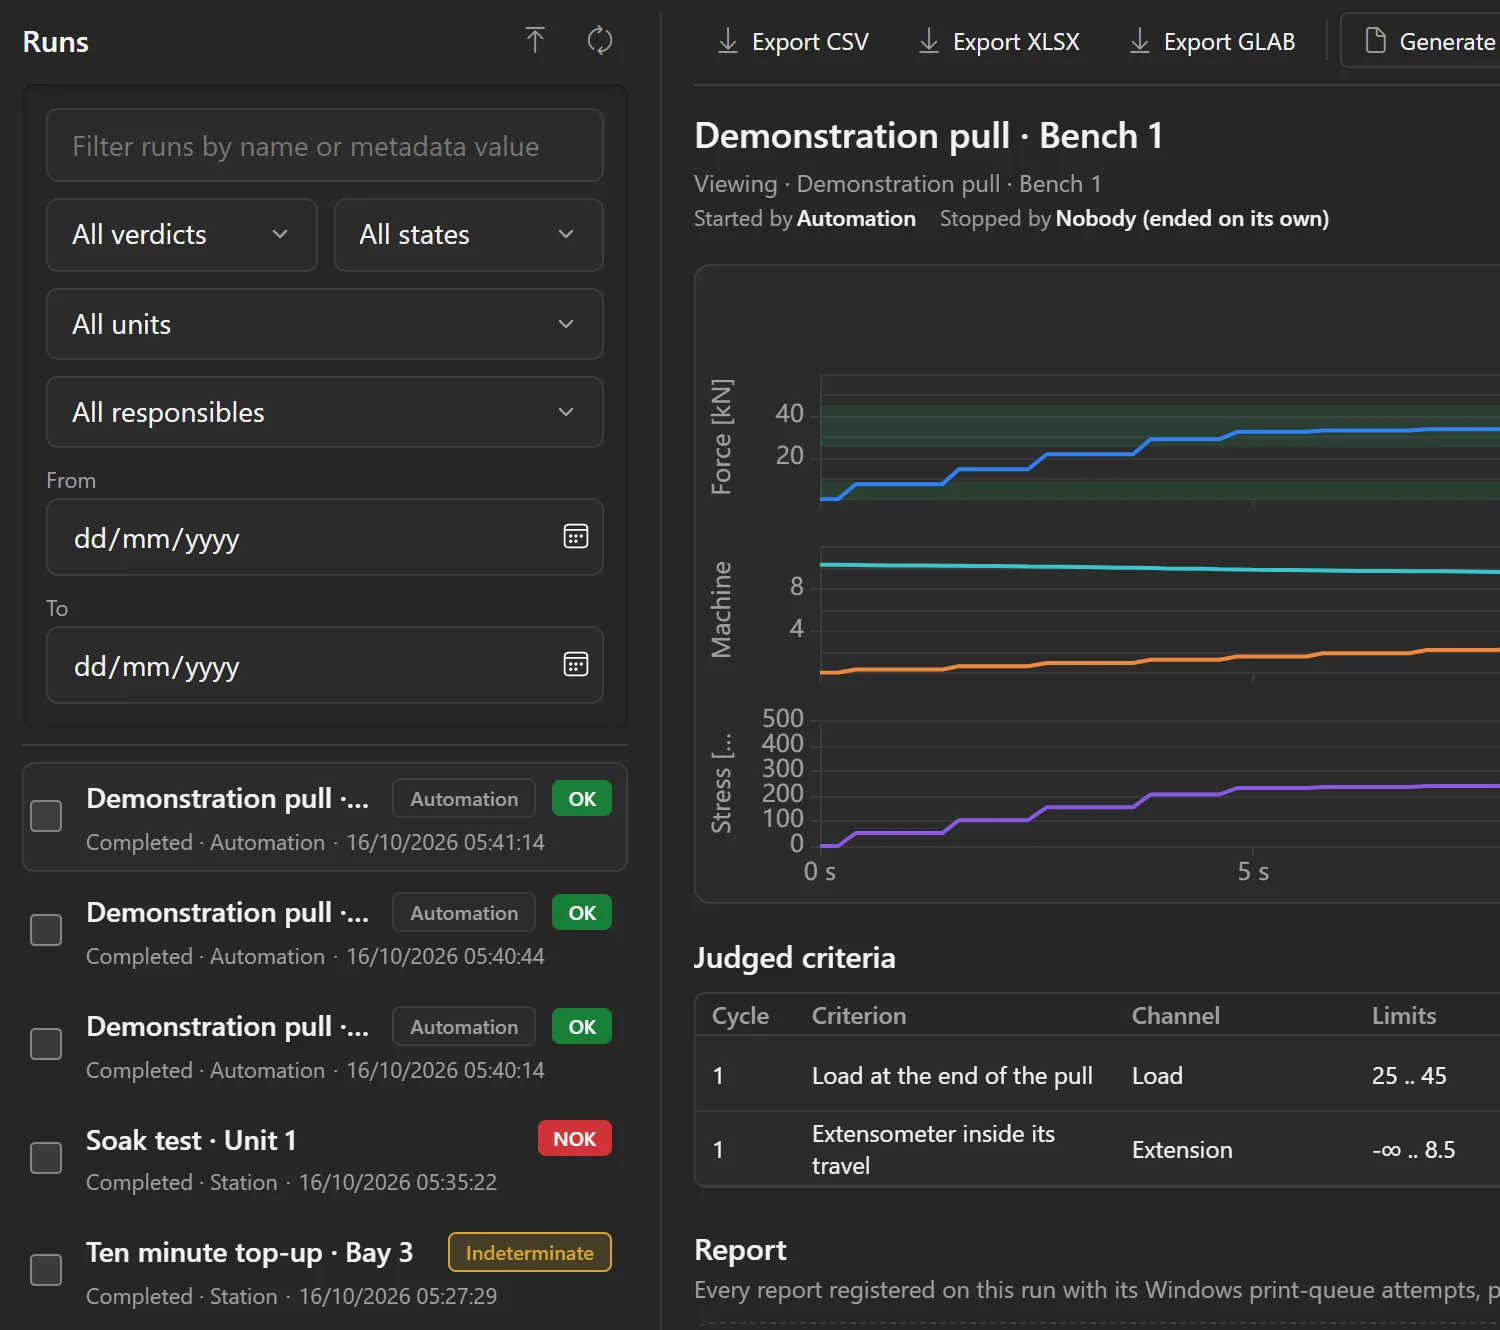Screen dimensions: 1500x1330
Task: Click the OK badge on the 05:41:14 run
Action: pos(582,799)
